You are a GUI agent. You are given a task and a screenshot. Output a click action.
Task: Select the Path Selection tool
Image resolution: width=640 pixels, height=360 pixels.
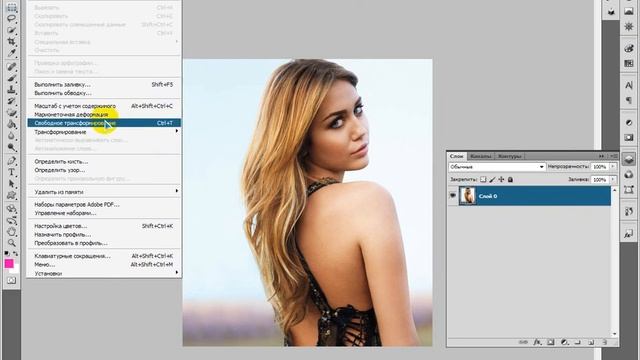point(12,184)
